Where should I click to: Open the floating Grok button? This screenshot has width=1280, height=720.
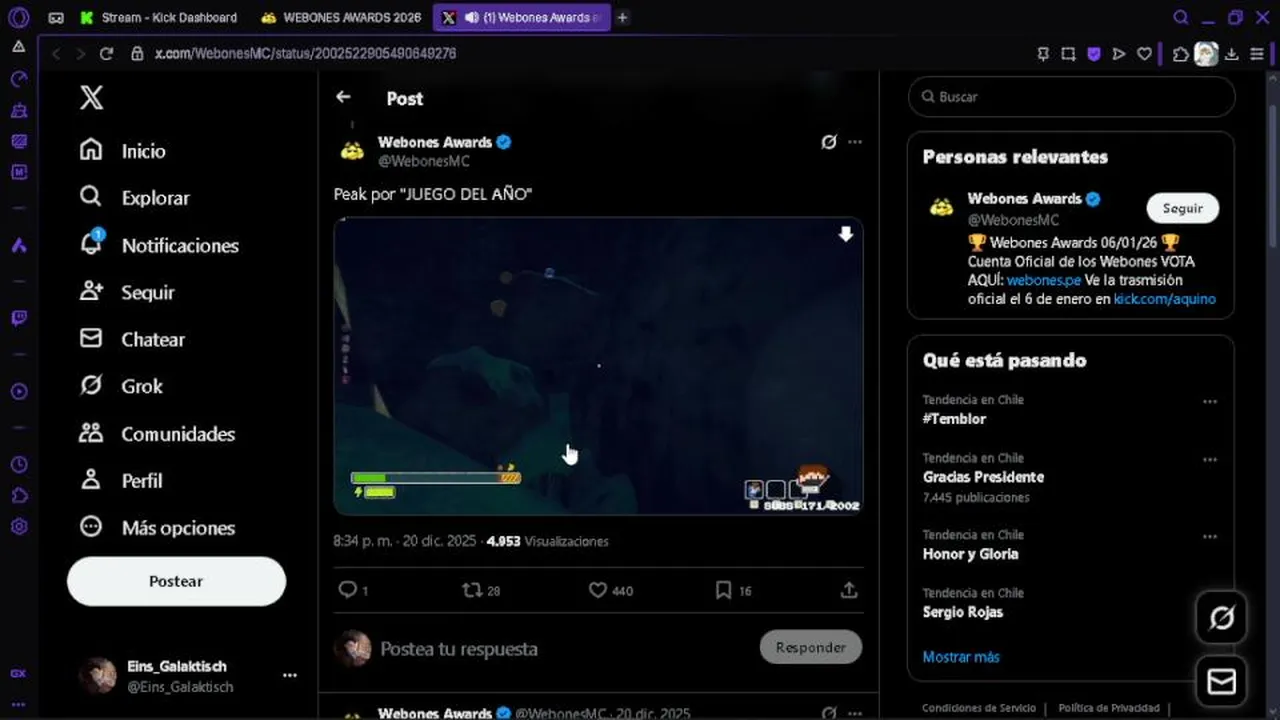tap(1221, 618)
